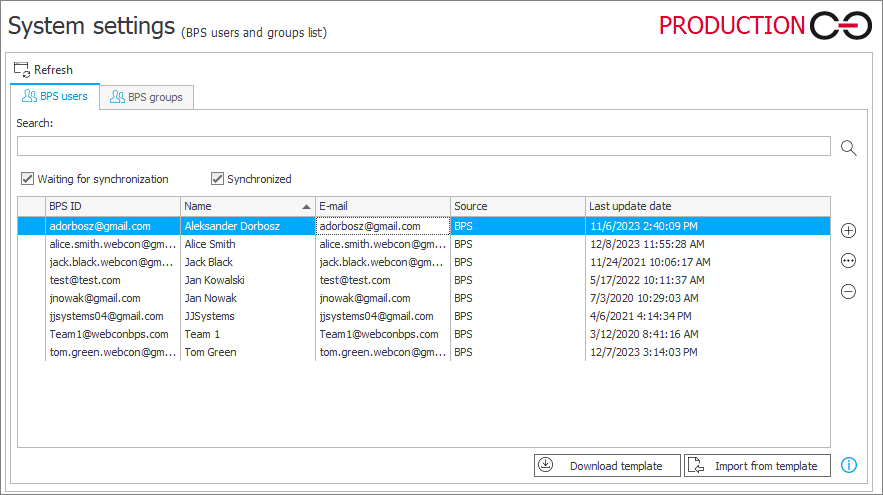The image size is (883, 495).
Task: Select the BPS users tab
Action: [x=55, y=96]
